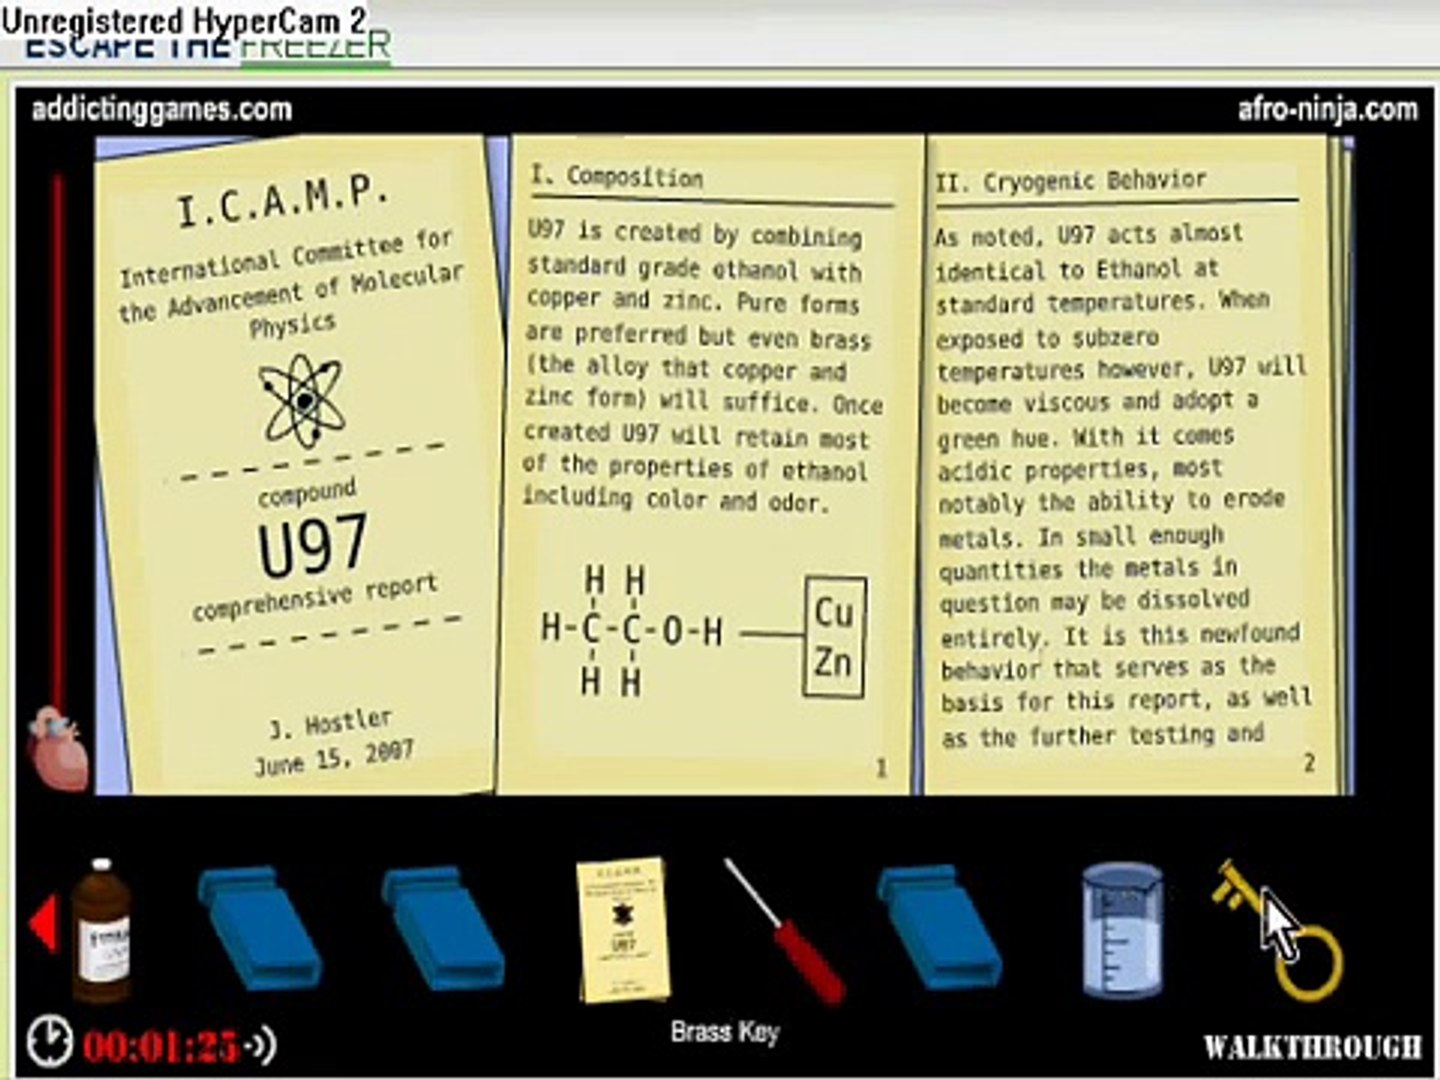Pick the blue ice tray beside the beaker
Screen dimensions: 1440x1080
(939, 929)
